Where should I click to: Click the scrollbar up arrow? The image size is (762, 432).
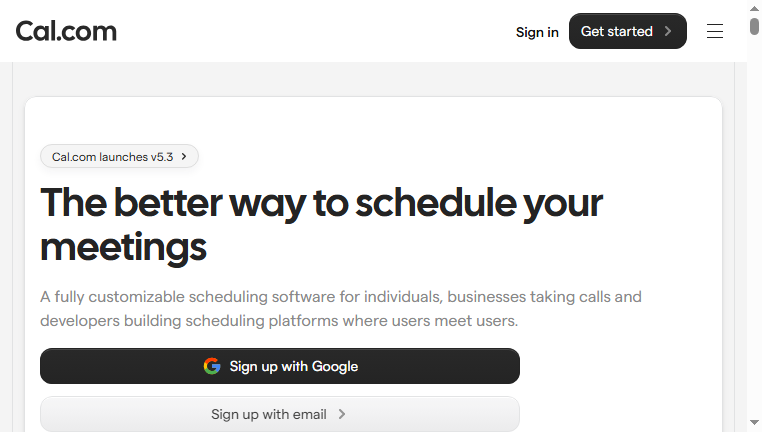pos(754,8)
